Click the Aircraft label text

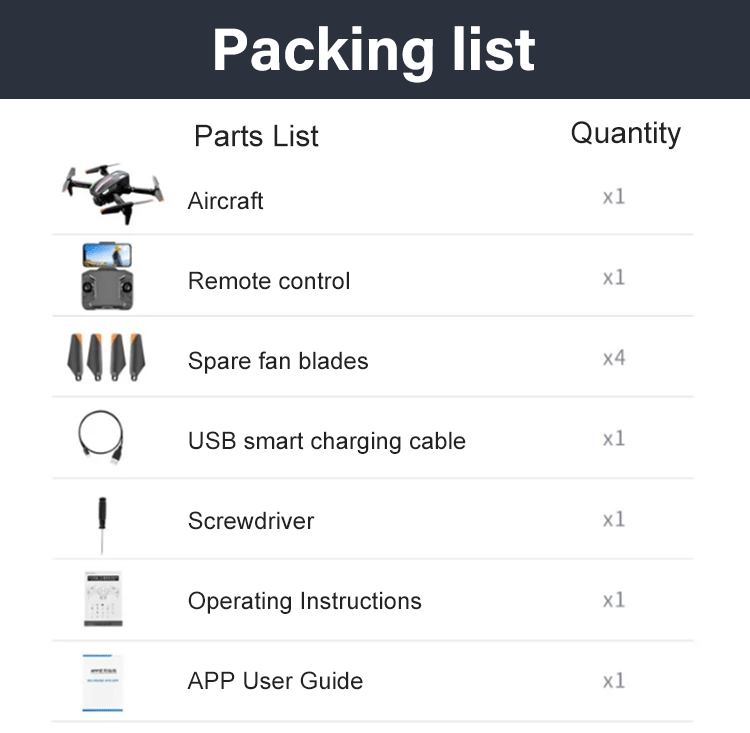click(225, 200)
